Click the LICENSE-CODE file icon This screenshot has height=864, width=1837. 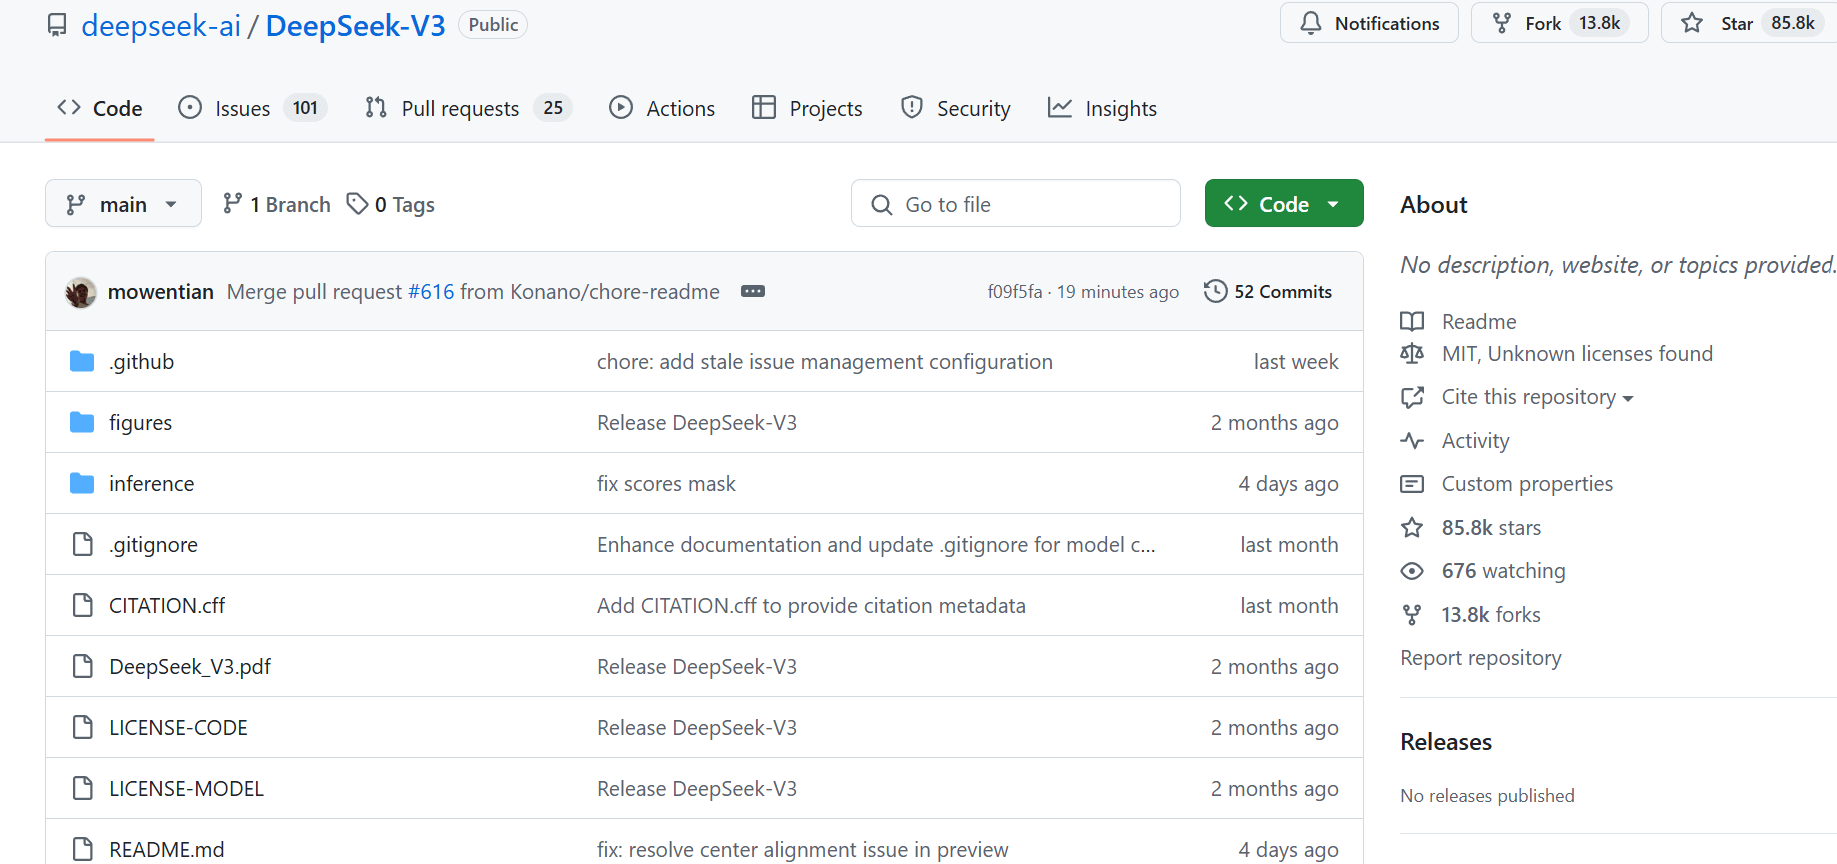click(x=83, y=727)
